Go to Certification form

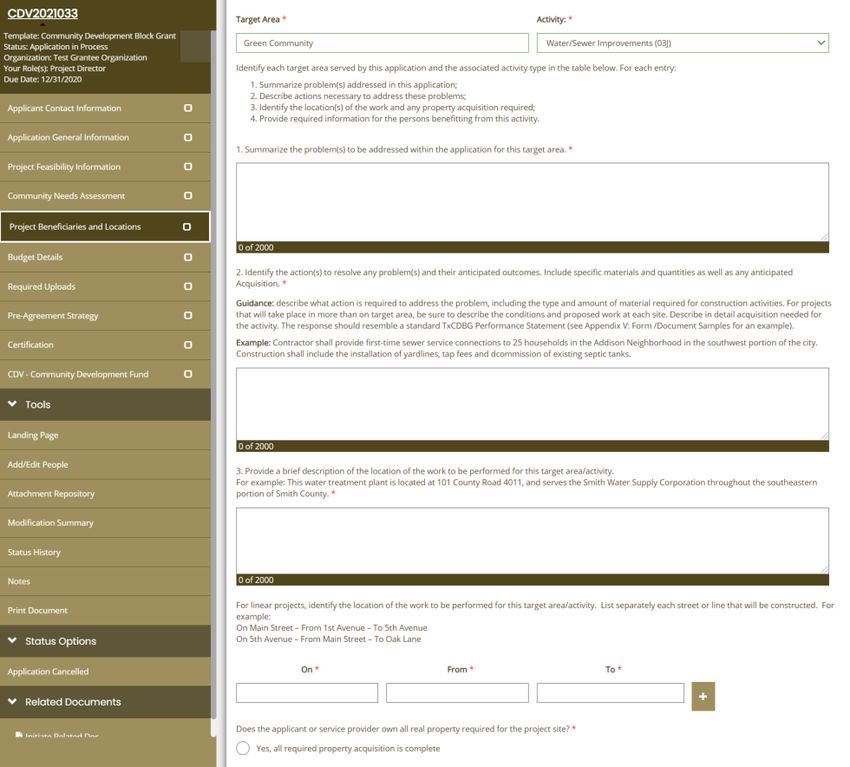coord(30,345)
